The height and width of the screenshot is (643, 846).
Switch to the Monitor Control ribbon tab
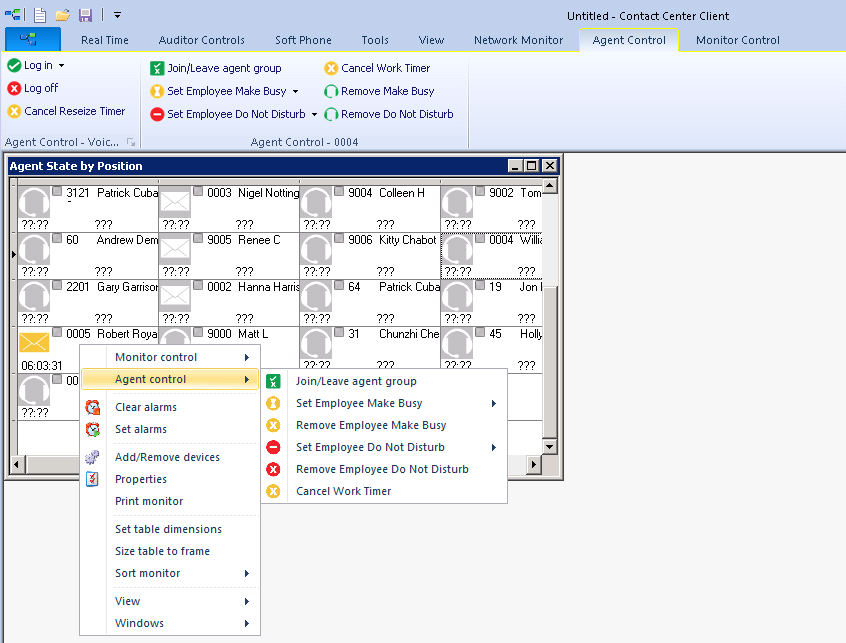point(737,40)
